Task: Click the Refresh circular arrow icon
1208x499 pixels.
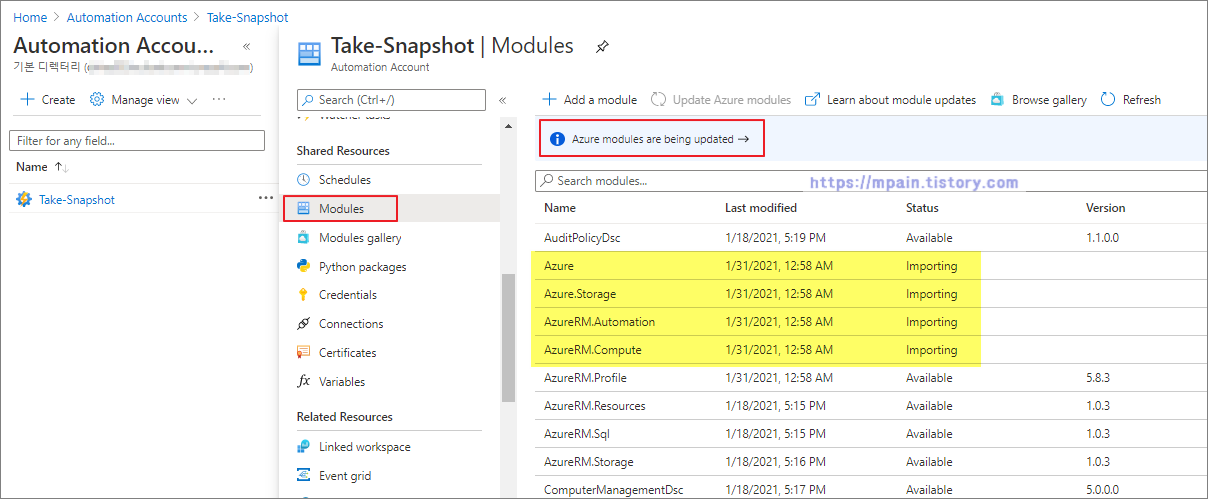Action: tap(1108, 99)
